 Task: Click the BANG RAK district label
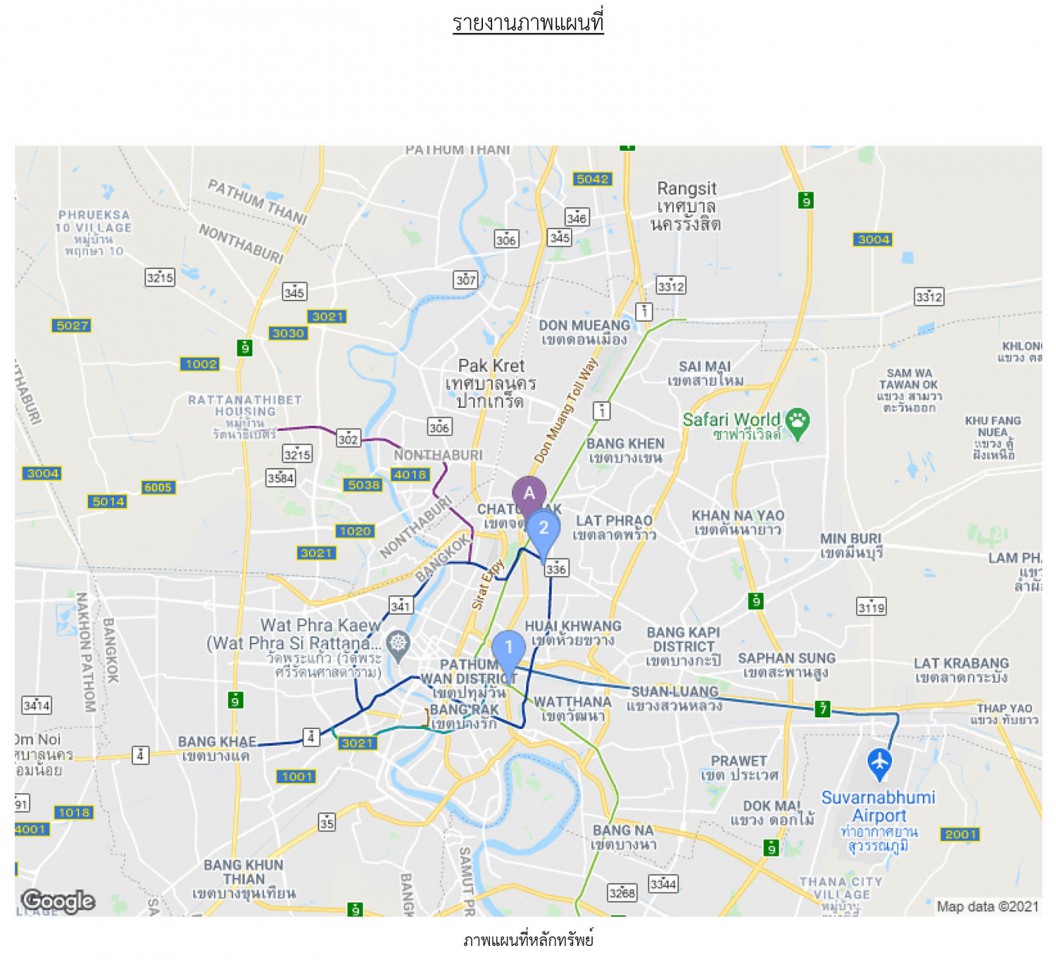[x=464, y=716]
